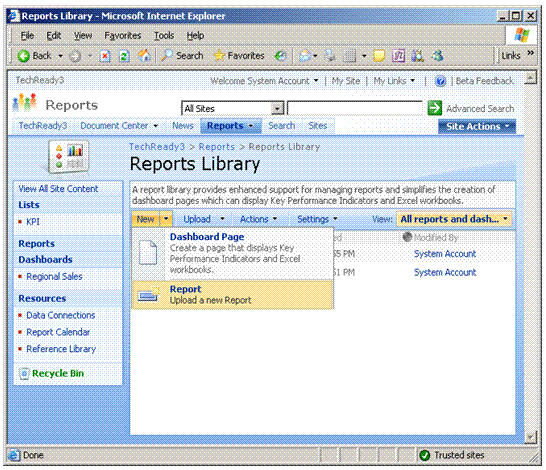The width and height of the screenshot is (546, 470).
Task: Click the green search go arrow icon
Action: (435, 108)
